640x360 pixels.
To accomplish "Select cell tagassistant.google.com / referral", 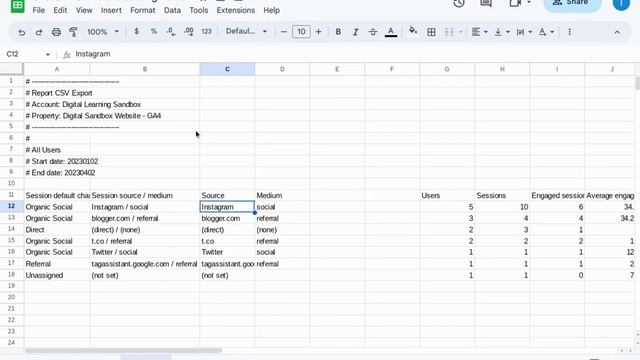I will 144,264.
